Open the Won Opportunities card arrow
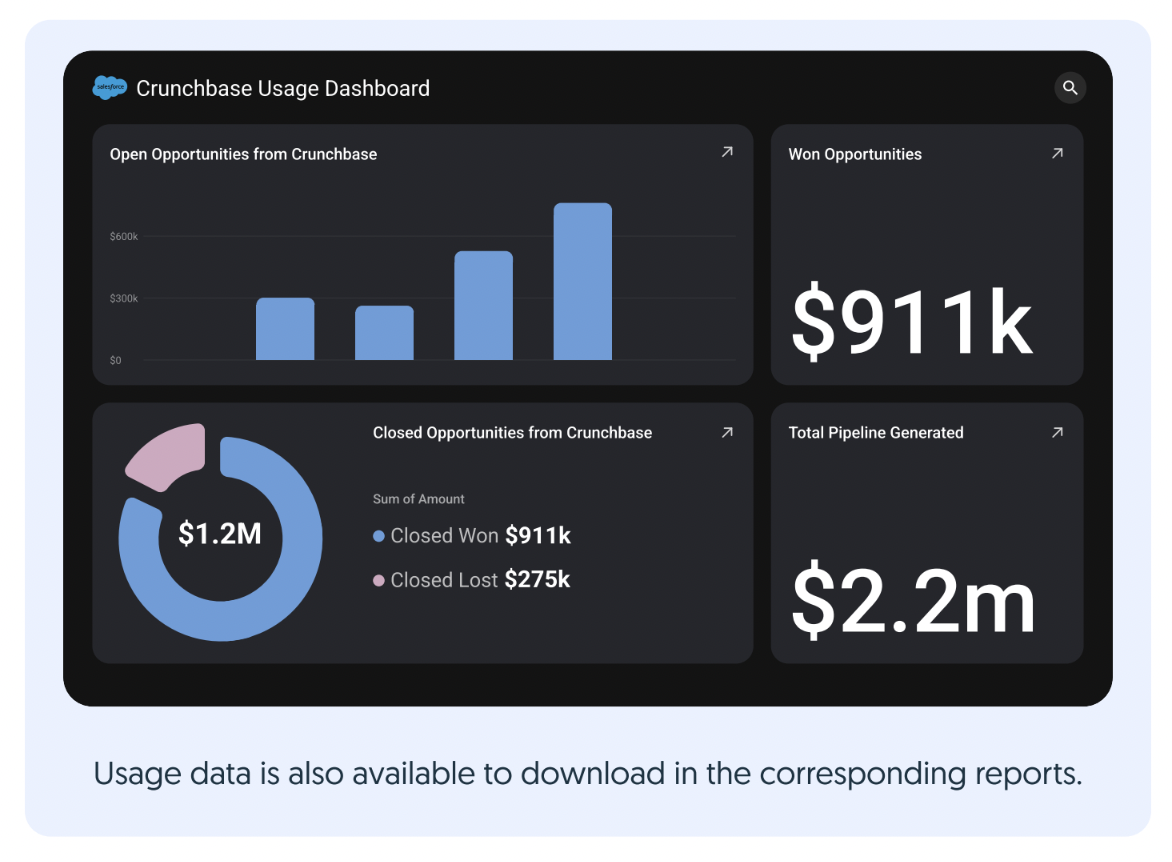The image size is (1172, 862). pyautogui.click(x=1057, y=153)
